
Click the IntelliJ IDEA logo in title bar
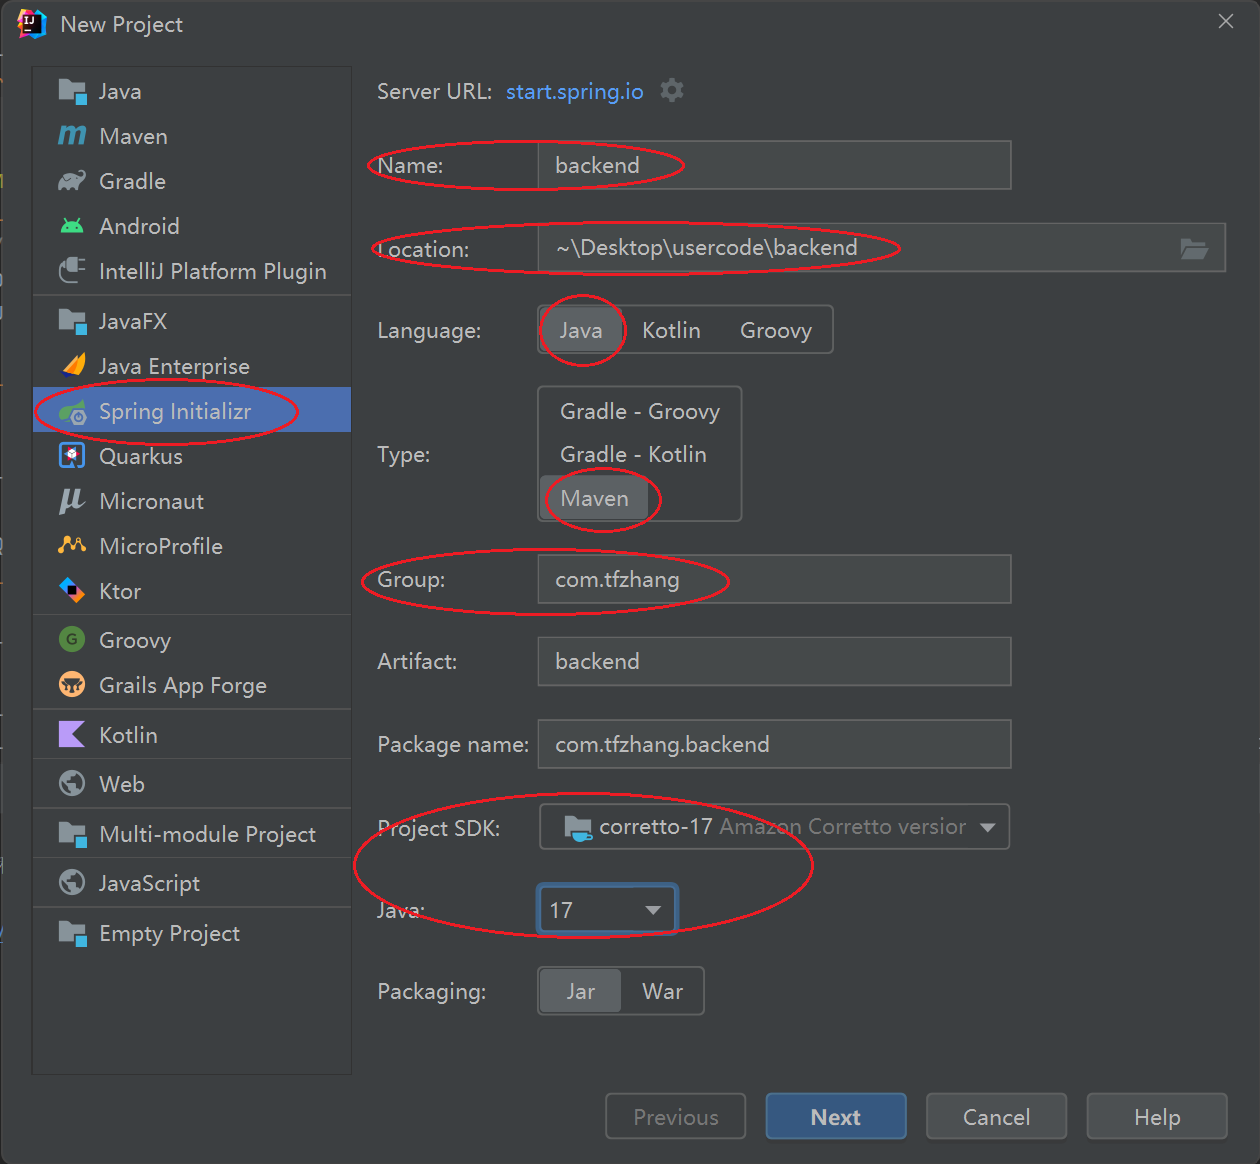click(32, 24)
